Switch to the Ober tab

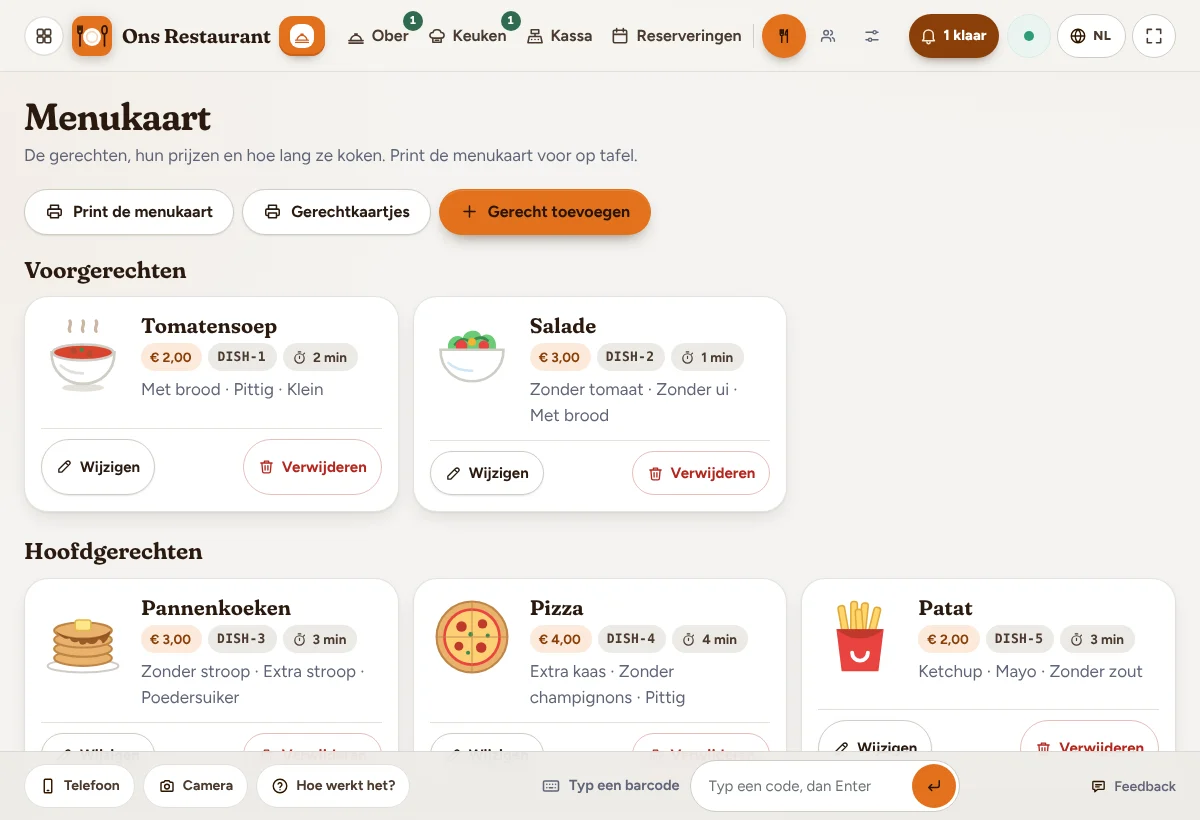(379, 36)
